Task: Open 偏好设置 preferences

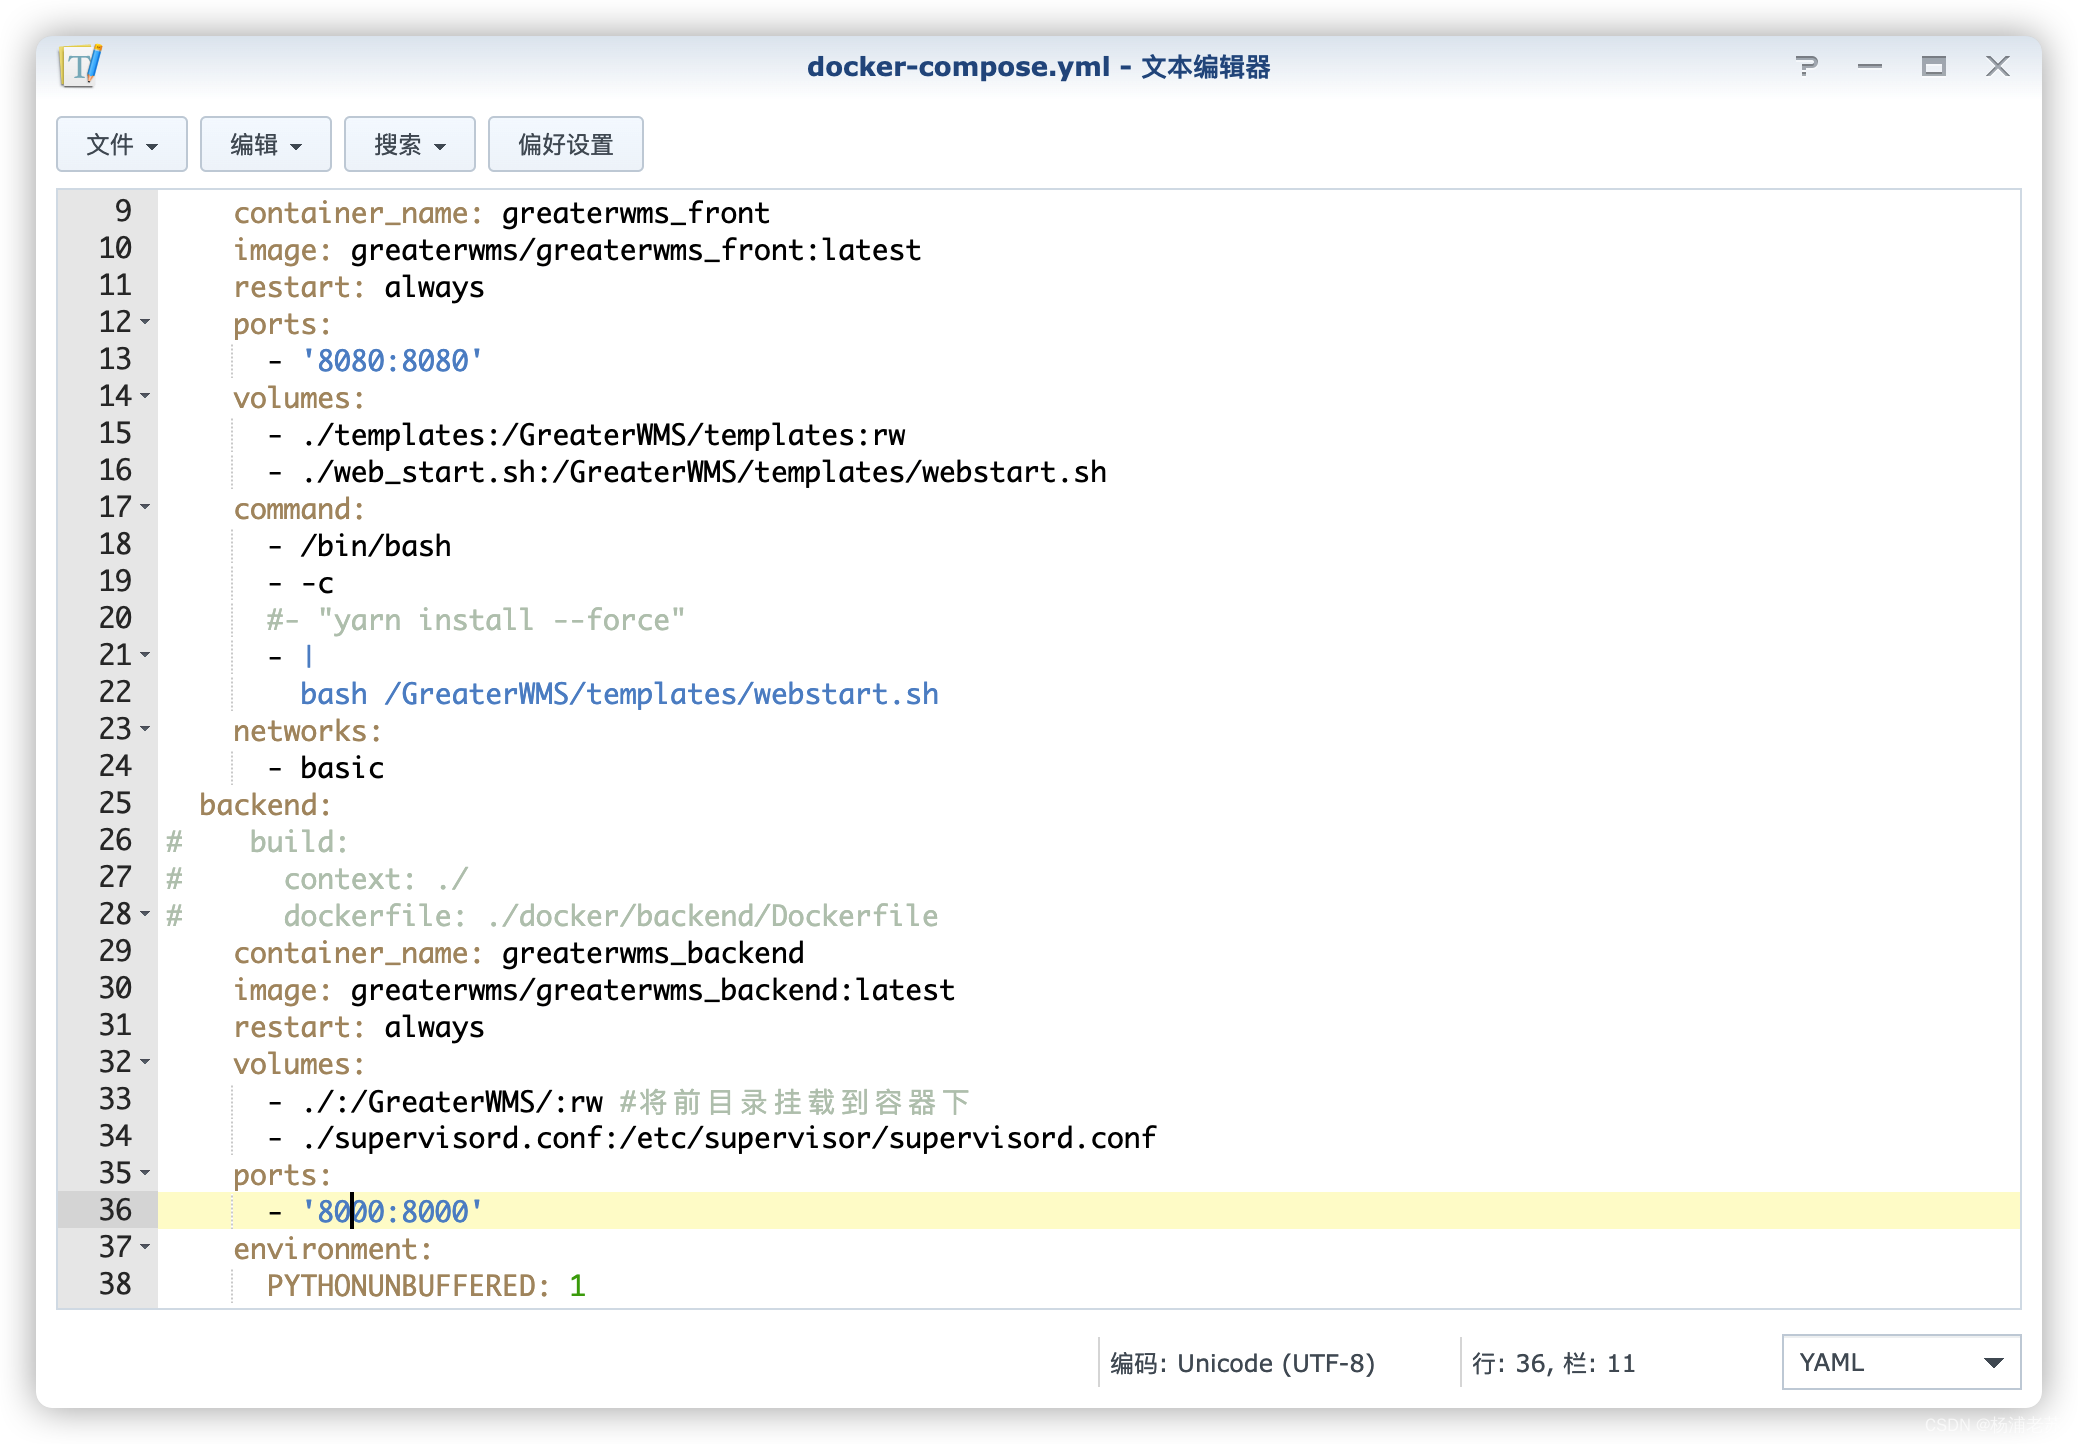Action: [566, 144]
